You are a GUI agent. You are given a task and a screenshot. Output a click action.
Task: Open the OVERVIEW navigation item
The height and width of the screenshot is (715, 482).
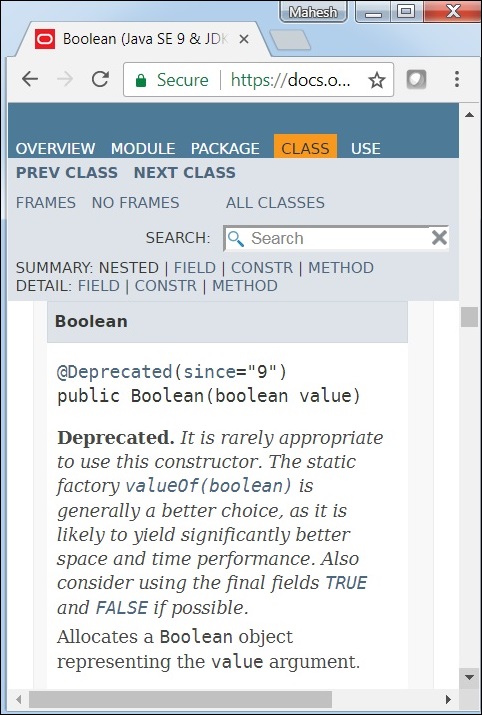click(x=55, y=148)
